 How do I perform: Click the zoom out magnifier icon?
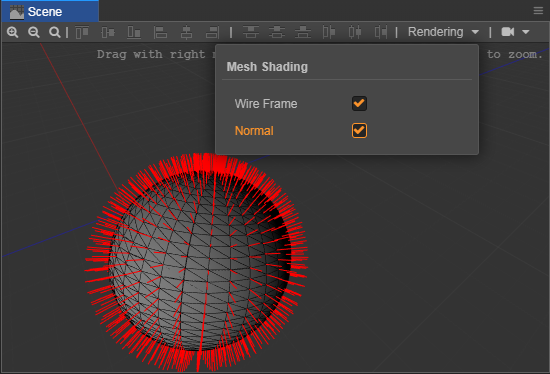coord(34,32)
